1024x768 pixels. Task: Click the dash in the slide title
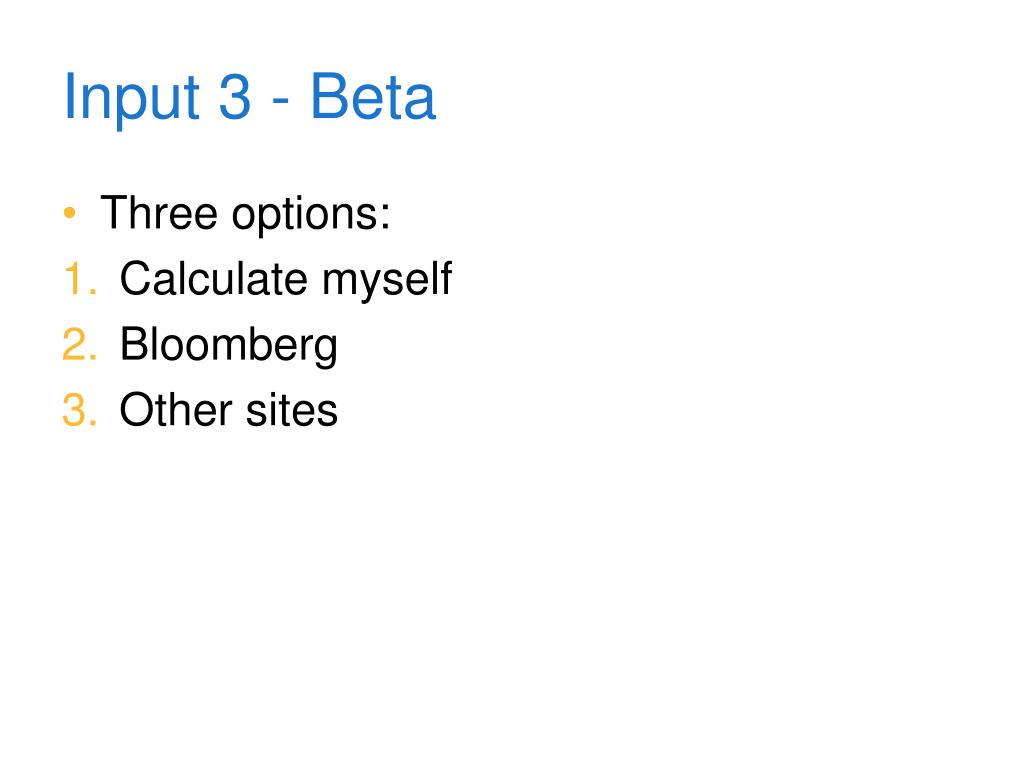280,102
